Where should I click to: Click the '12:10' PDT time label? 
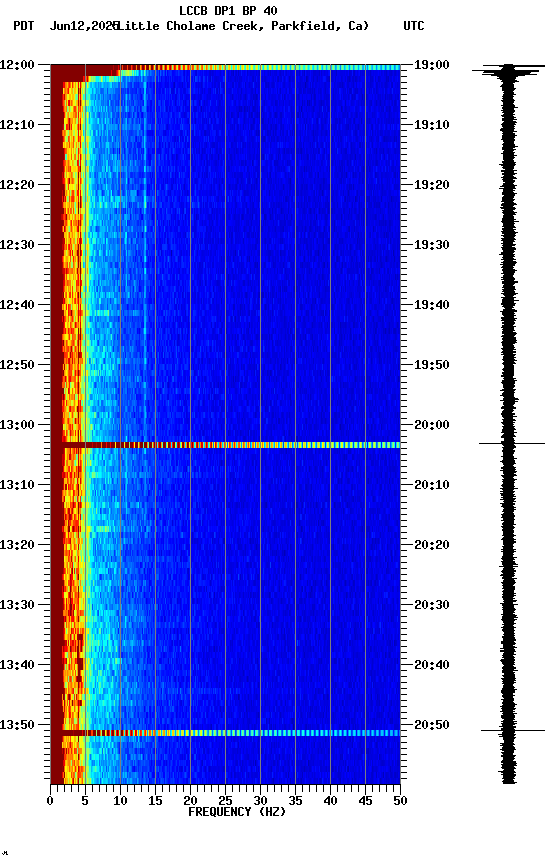17,125
